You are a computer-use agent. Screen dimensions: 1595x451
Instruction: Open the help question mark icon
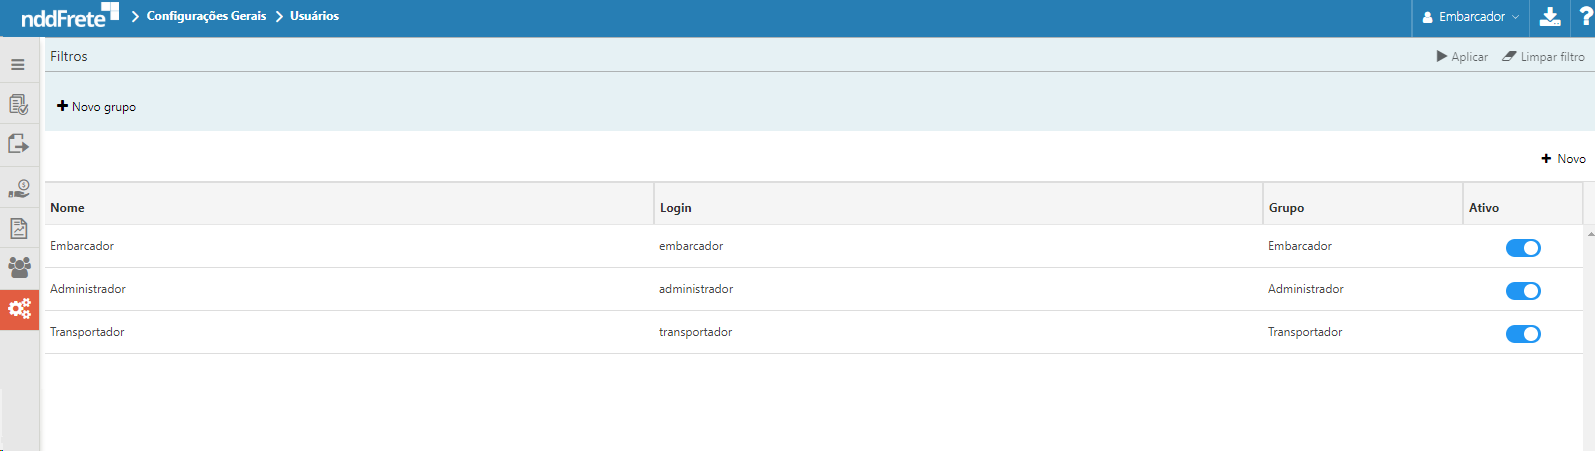[1585, 17]
